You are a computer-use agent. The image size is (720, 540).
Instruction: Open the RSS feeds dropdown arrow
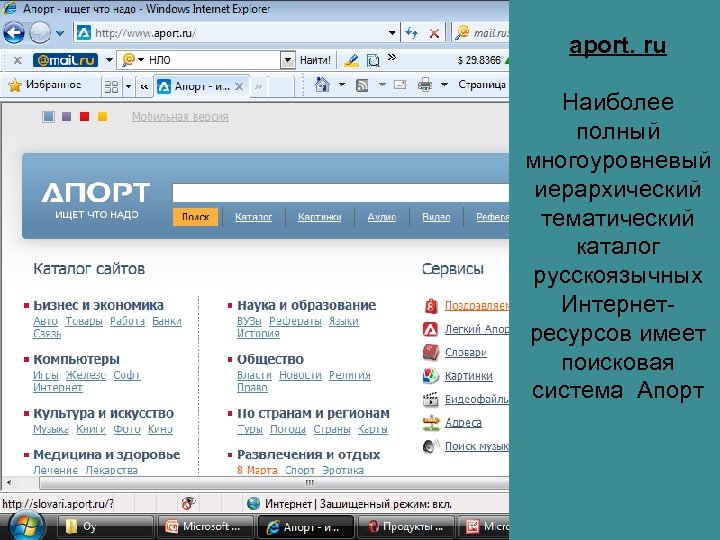tap(382, 84)
